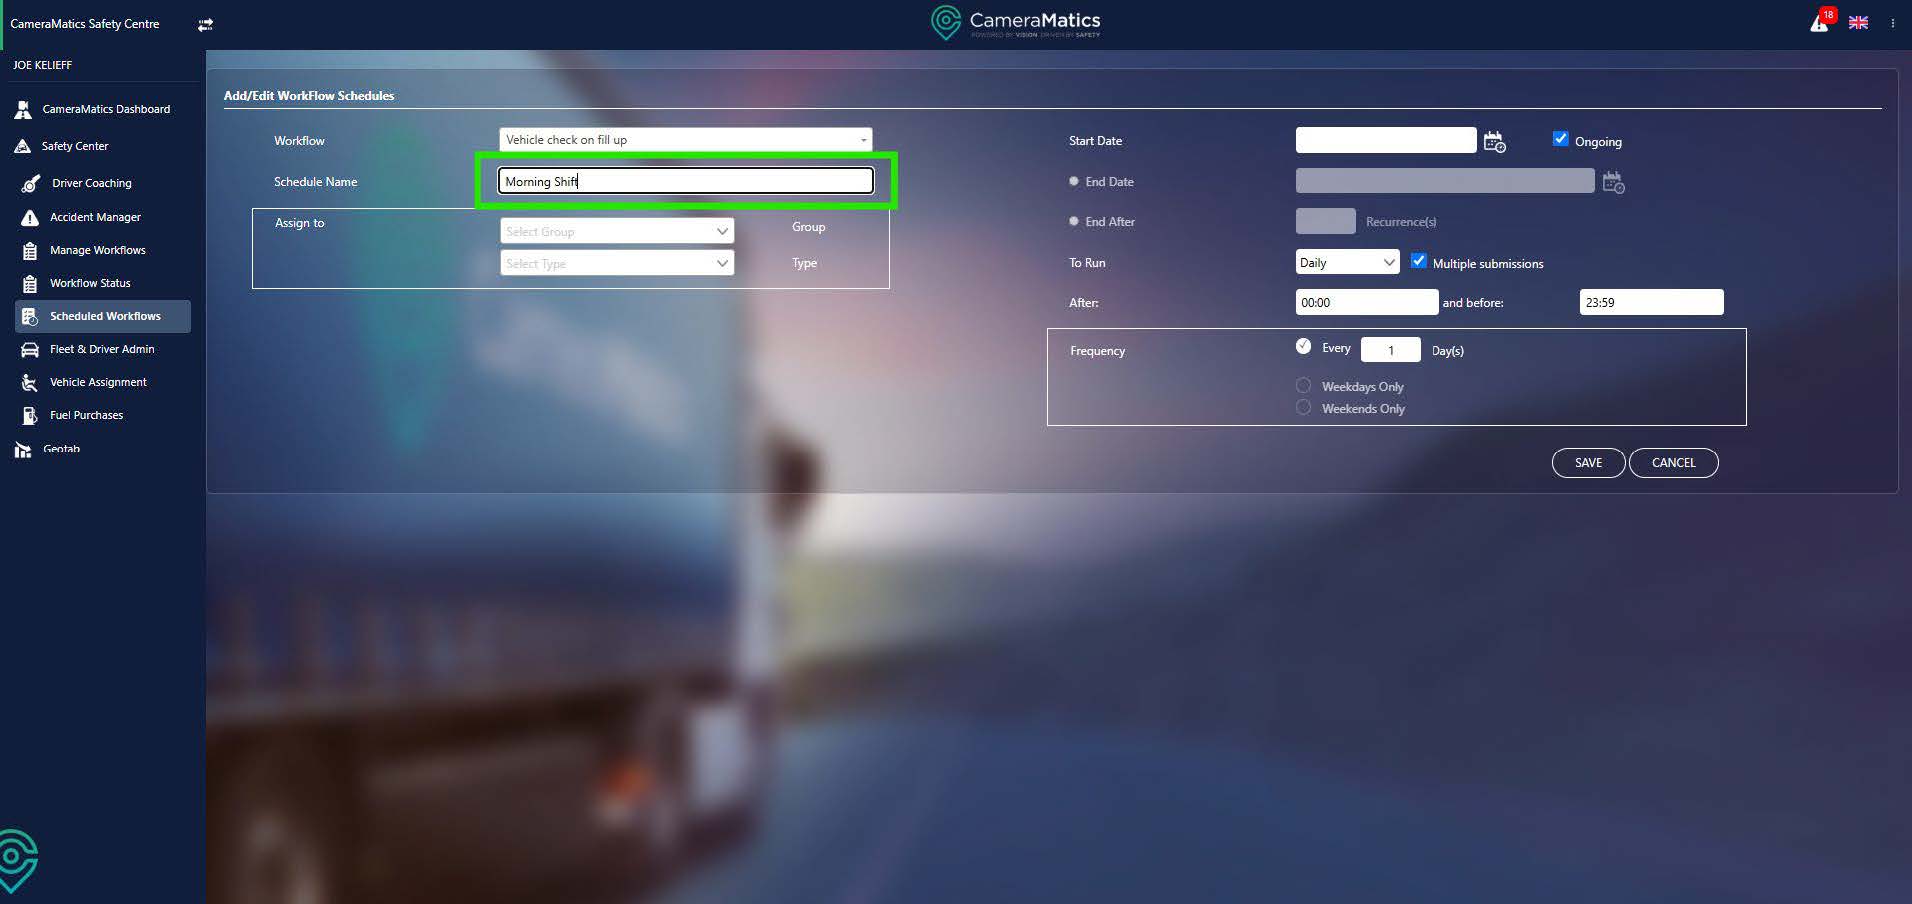1912x904 pixels.
Task: Go to Manage Workflows in sidebar
Action: [x=97, y=250]
